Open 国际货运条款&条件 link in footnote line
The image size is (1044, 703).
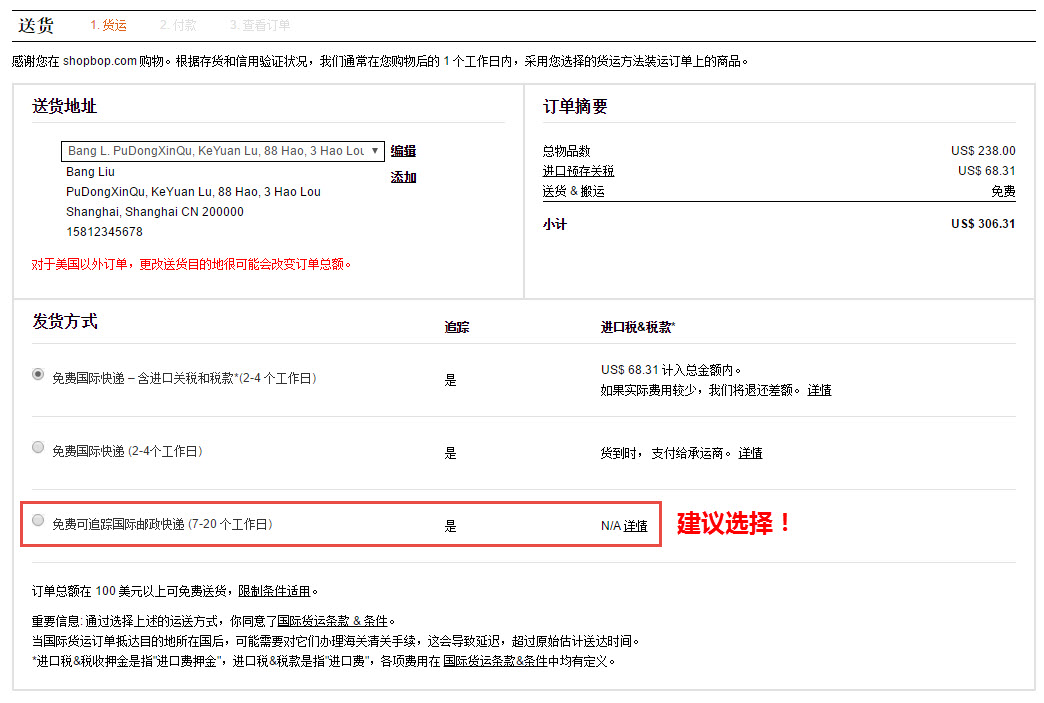coord(495,661)
